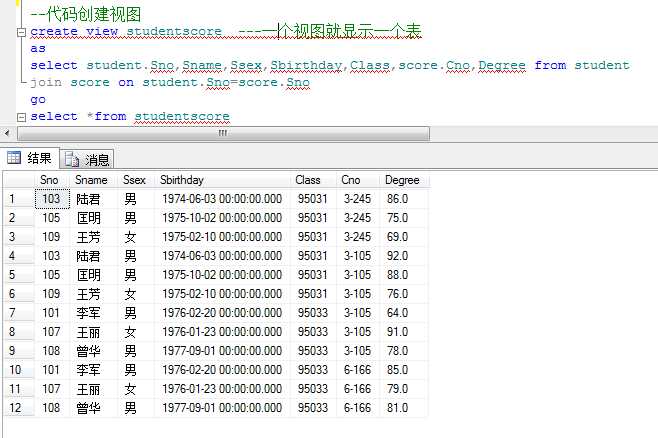Click Cno 6-166 in row 10
Image resolution: width=658 pixels, height=438 pixels.
[x=358, y=370]
